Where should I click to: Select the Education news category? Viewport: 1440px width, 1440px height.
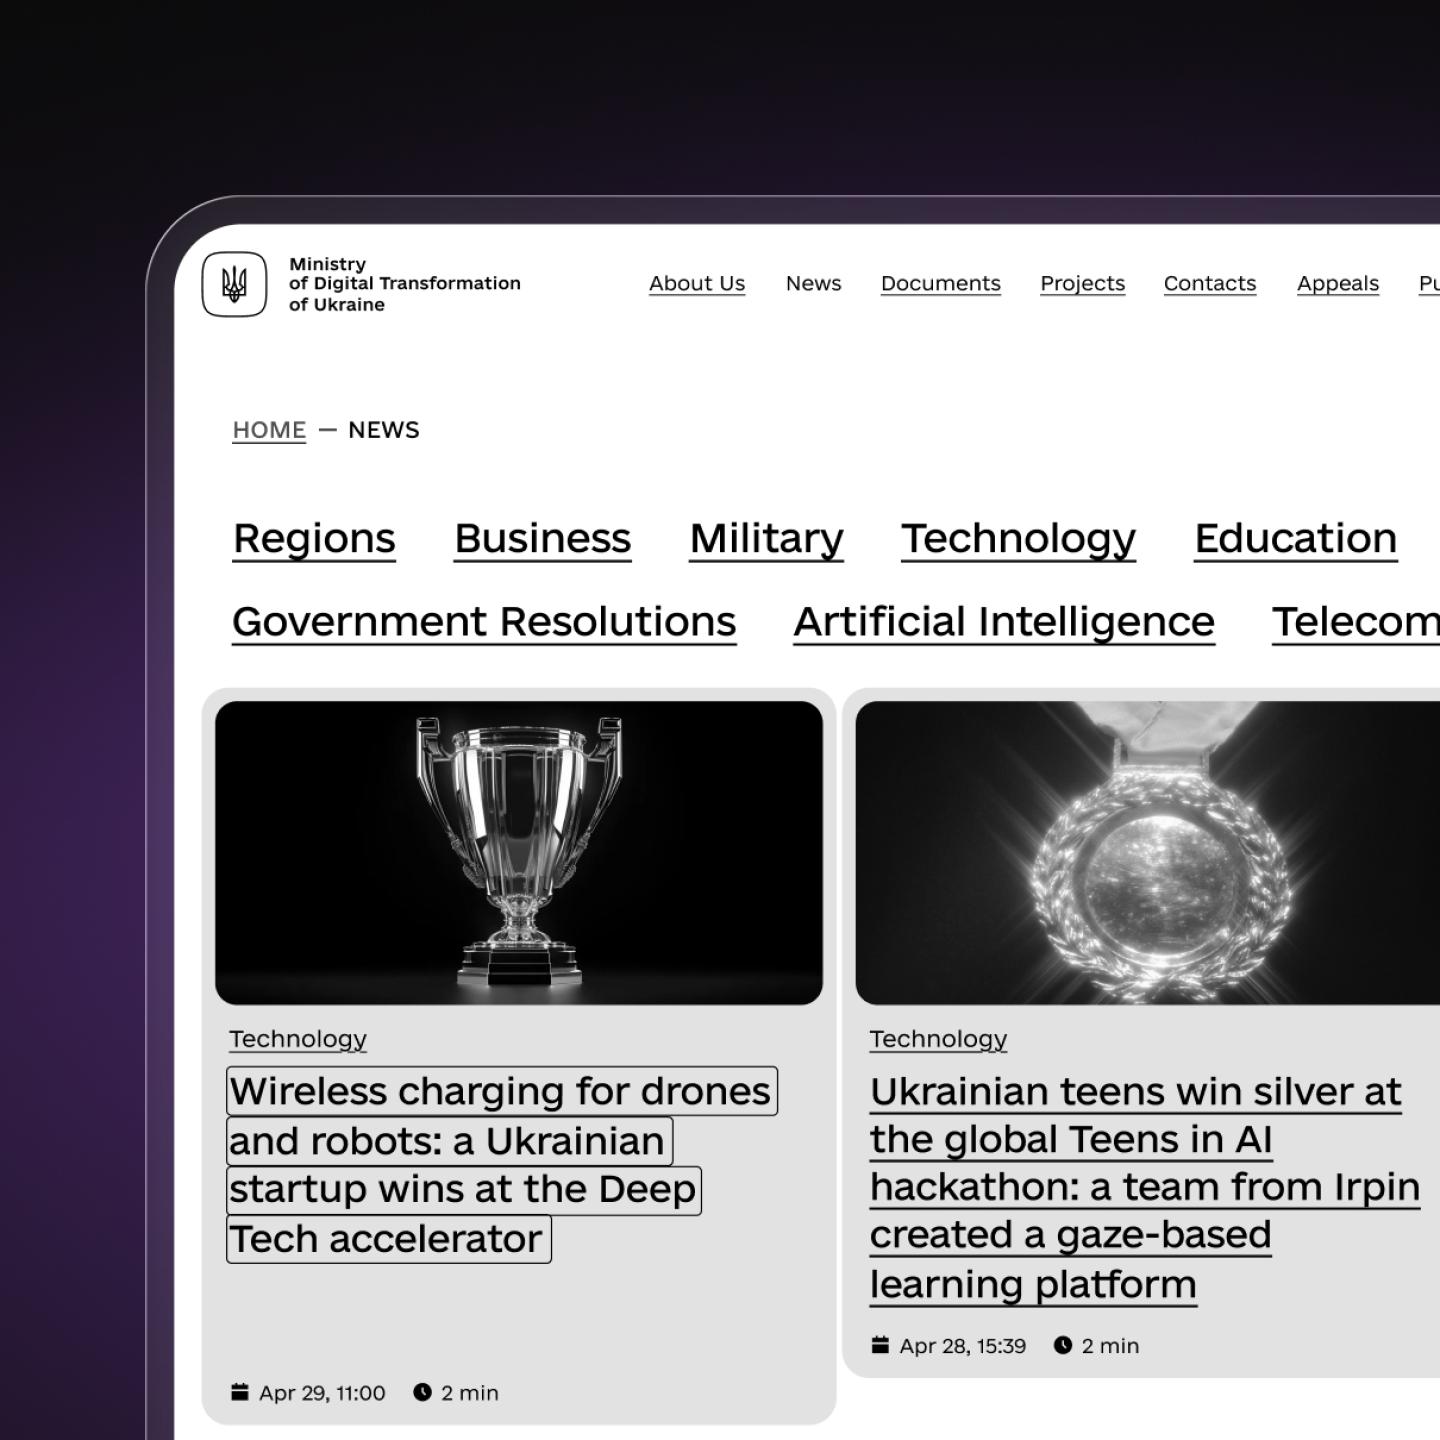(1295, 539)
